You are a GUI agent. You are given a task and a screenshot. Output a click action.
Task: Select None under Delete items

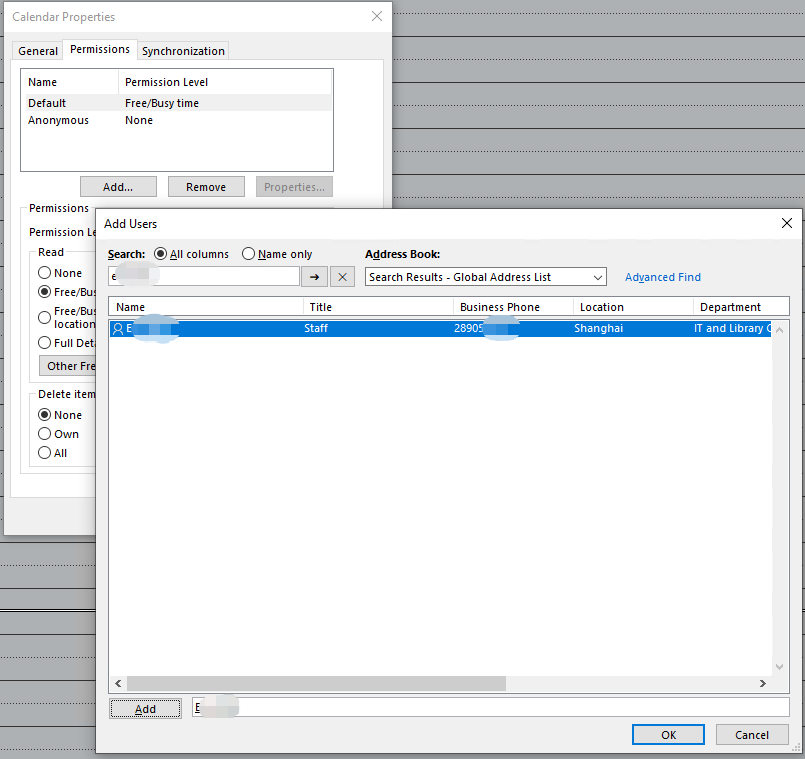(x=45, y=415)
